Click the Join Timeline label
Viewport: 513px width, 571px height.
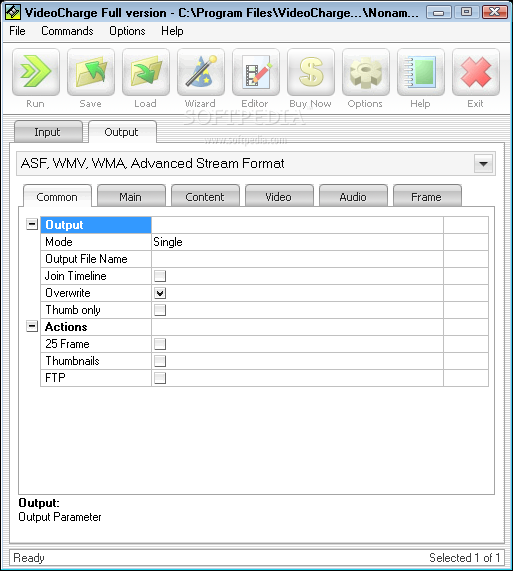[76, 276]
